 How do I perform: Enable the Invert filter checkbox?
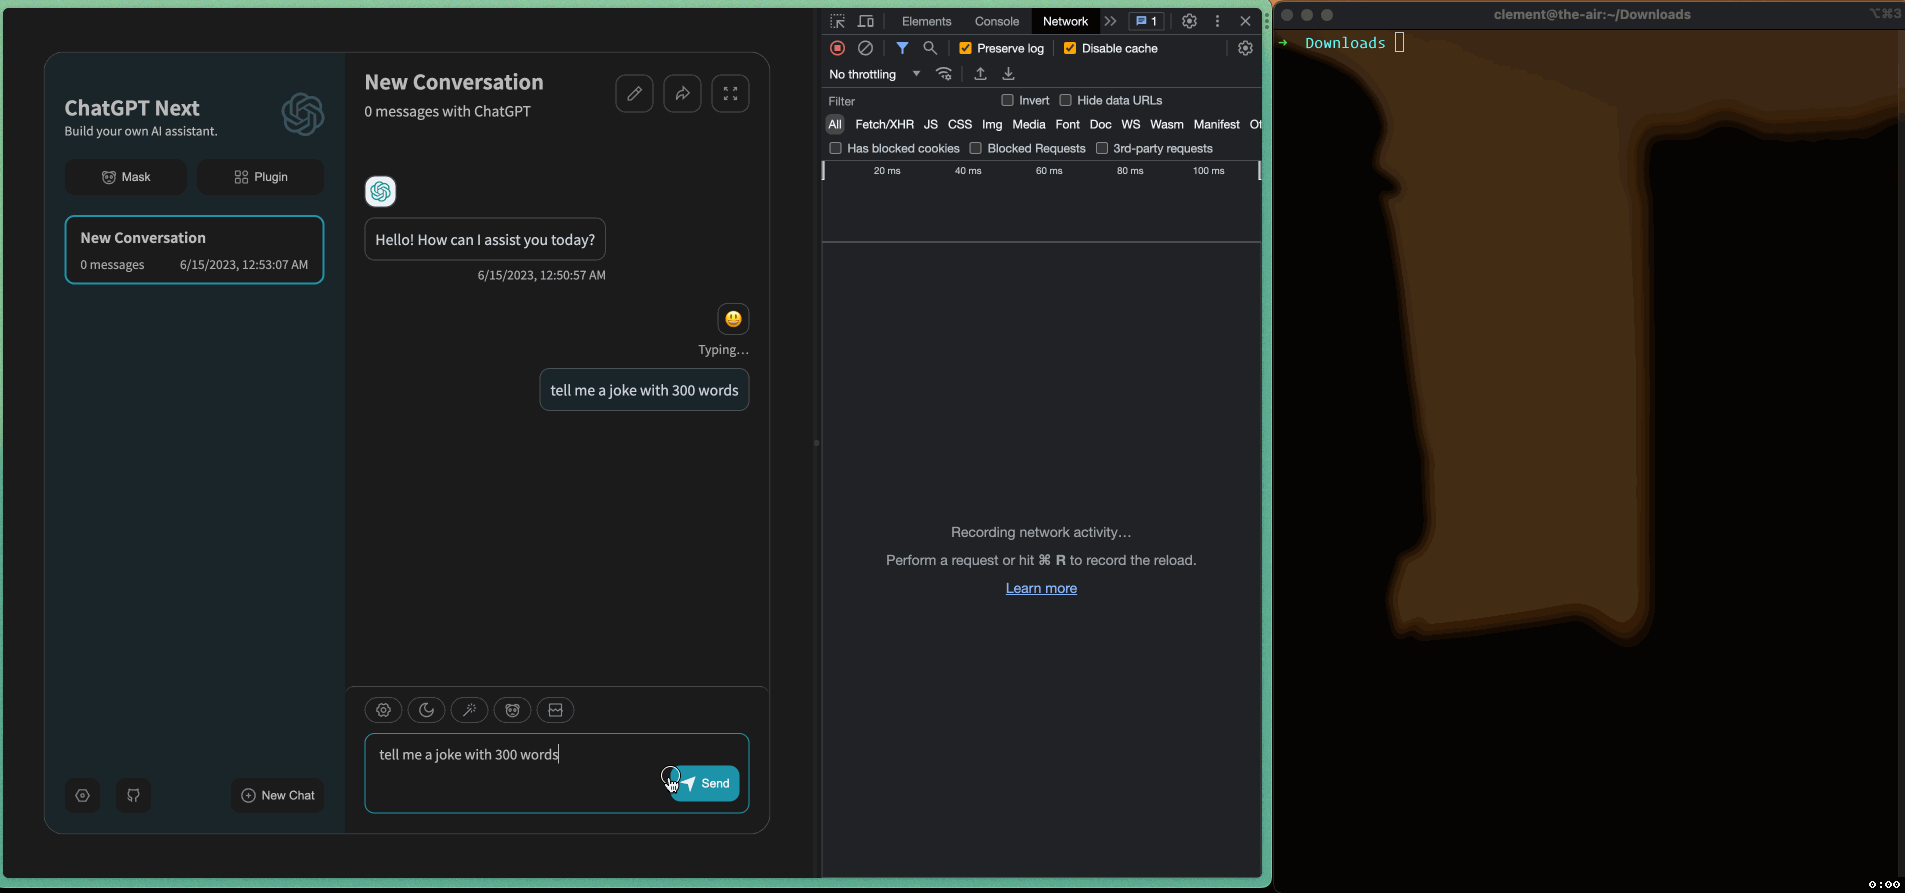[1008, 100]
